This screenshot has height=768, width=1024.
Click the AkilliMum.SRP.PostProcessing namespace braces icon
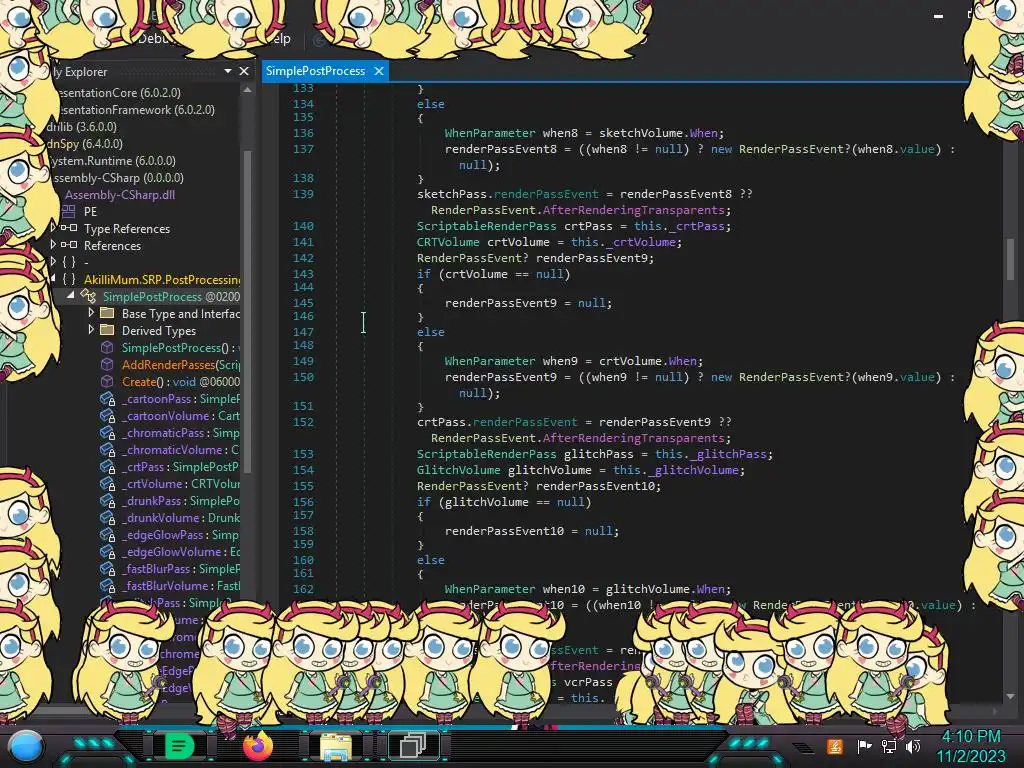point(69,280)
